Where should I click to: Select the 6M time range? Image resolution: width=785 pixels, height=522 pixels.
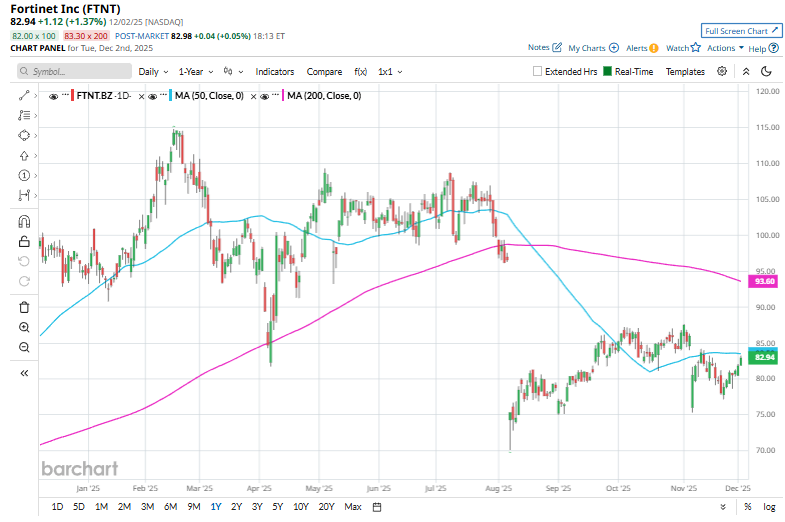pos(170,507)
